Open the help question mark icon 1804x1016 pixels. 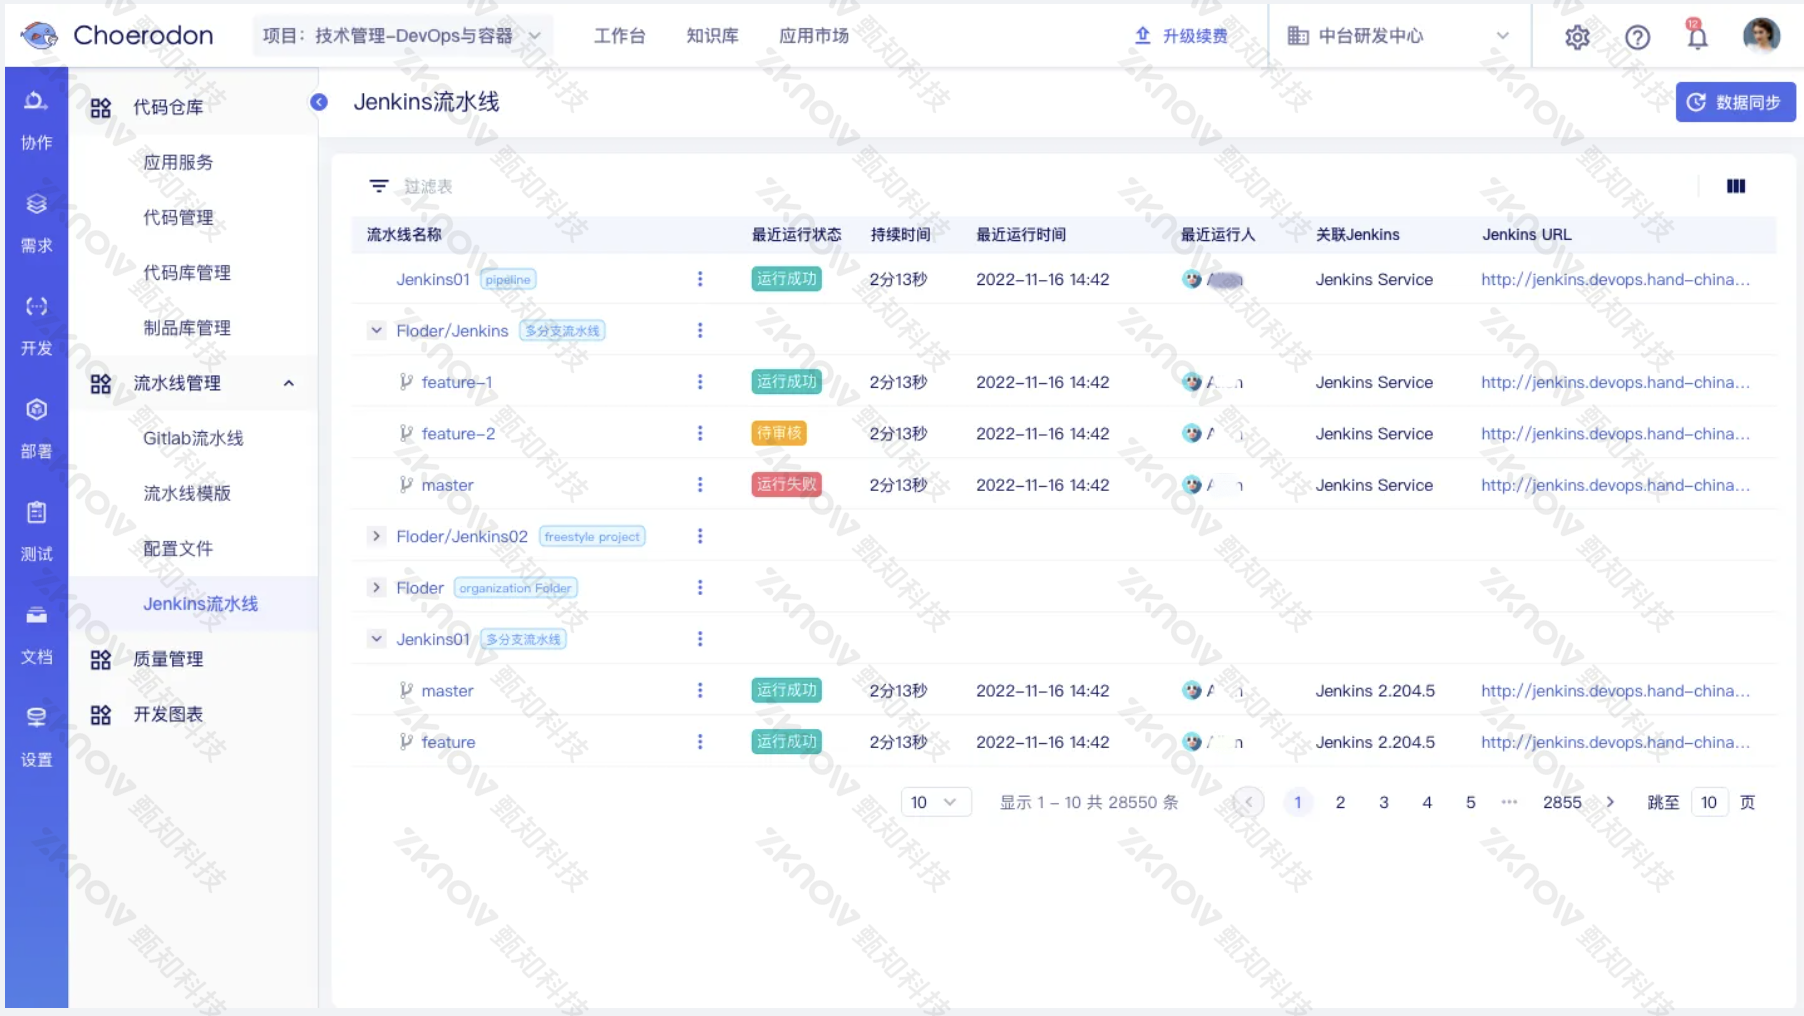pyautogui.click(x=1637, y=37)
